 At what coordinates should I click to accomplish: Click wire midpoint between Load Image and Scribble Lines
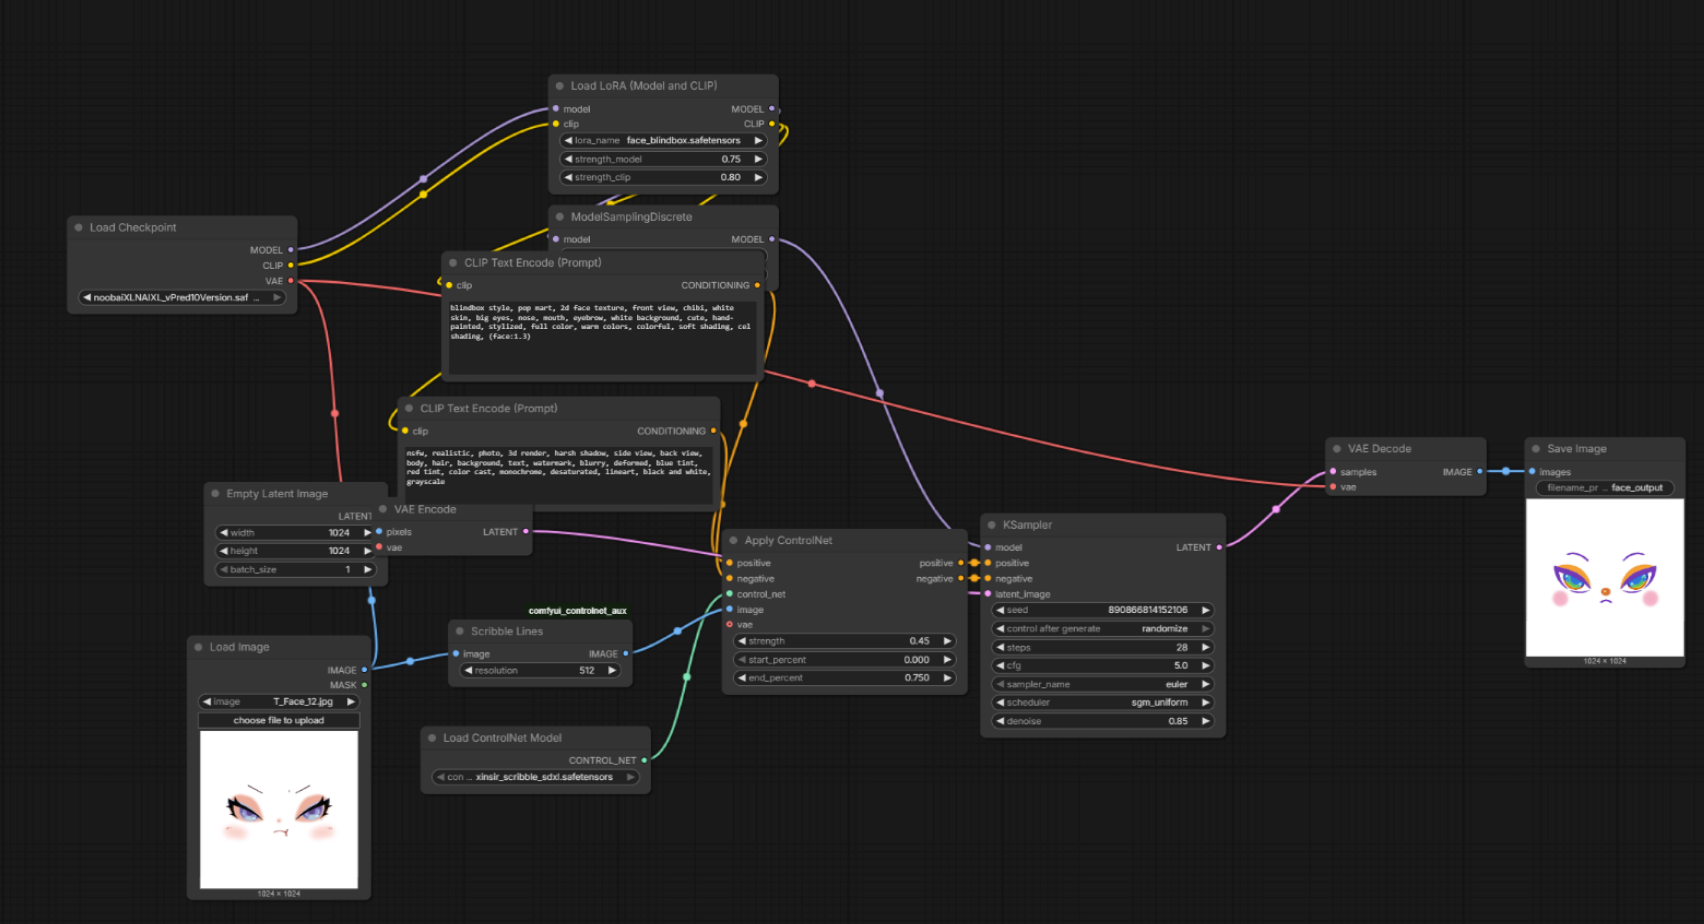(x=410, y=662)
